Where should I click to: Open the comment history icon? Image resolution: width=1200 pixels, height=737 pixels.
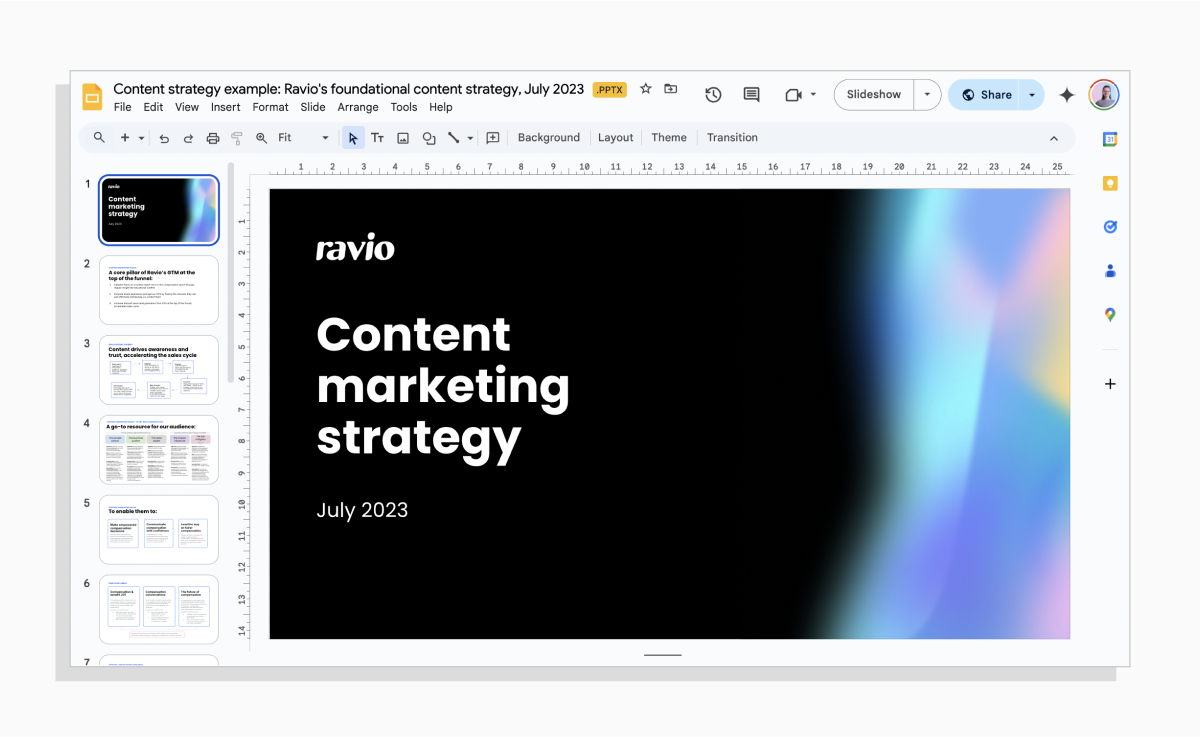751,94
